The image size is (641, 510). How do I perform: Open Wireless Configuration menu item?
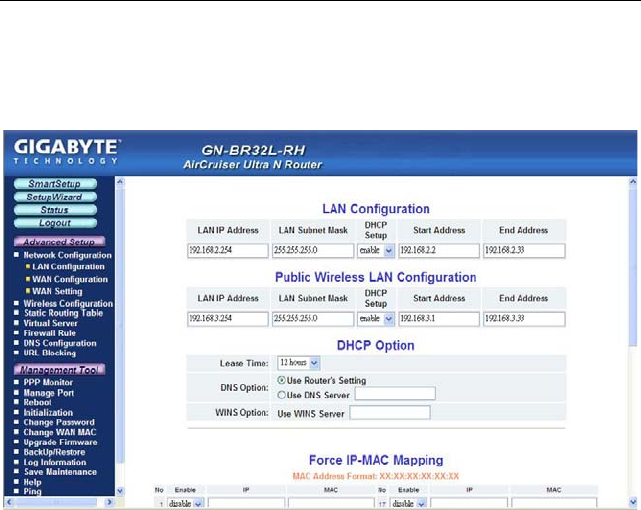(x=68, y=304)
